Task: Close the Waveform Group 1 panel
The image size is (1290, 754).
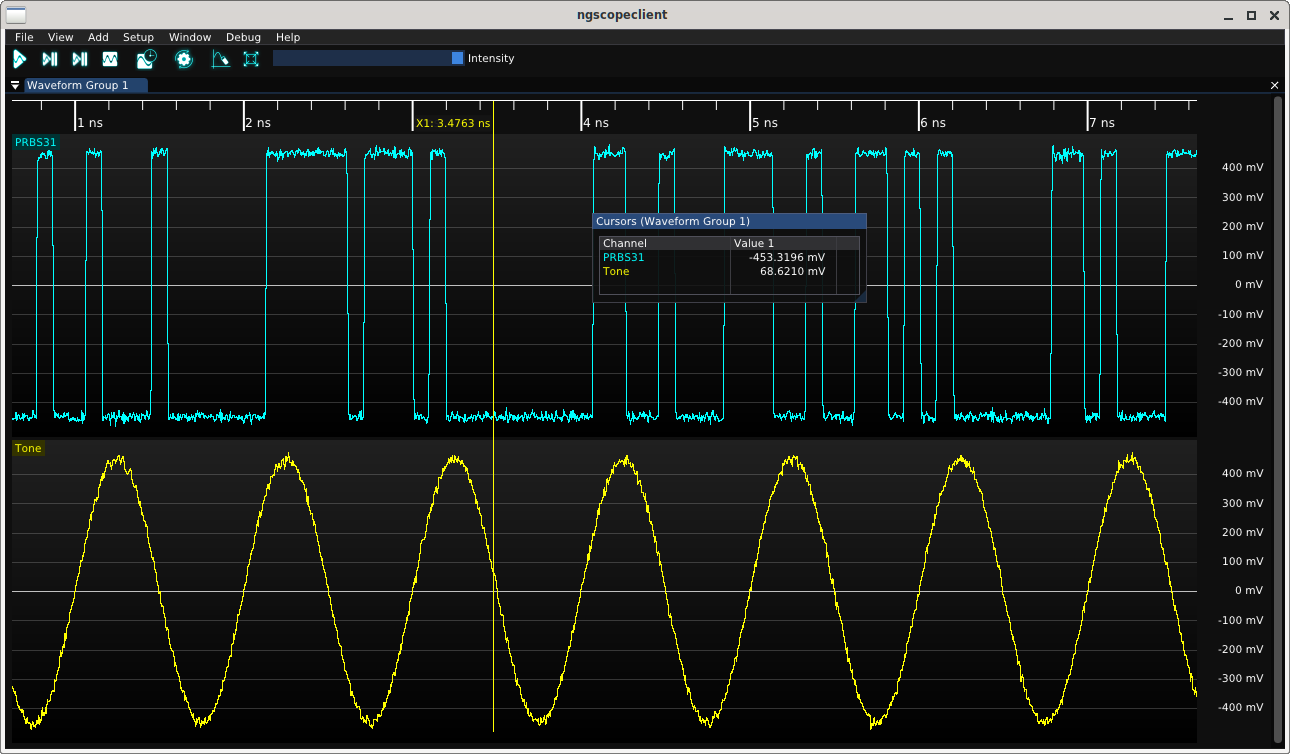Action: click(1274, 86)
